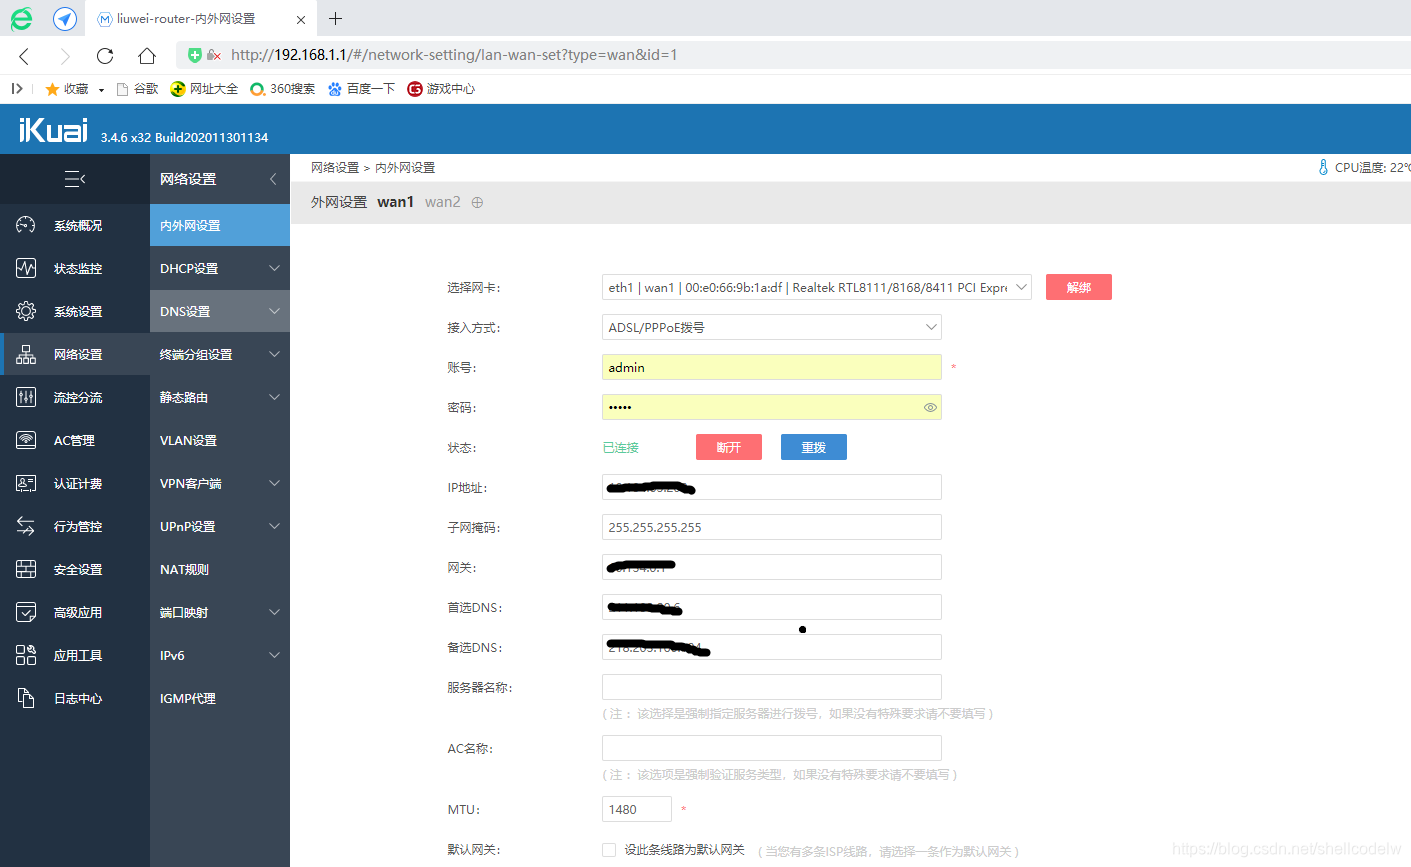1411x867 pixels.
Task: Click the 解绑 unbind button
Action: 1079,287
